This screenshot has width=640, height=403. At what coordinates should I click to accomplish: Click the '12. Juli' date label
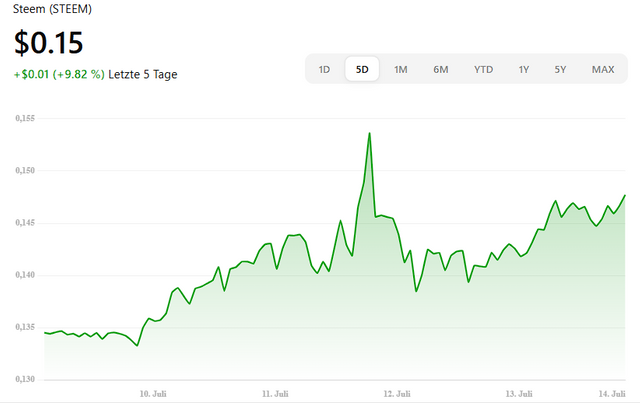point(397,394)
